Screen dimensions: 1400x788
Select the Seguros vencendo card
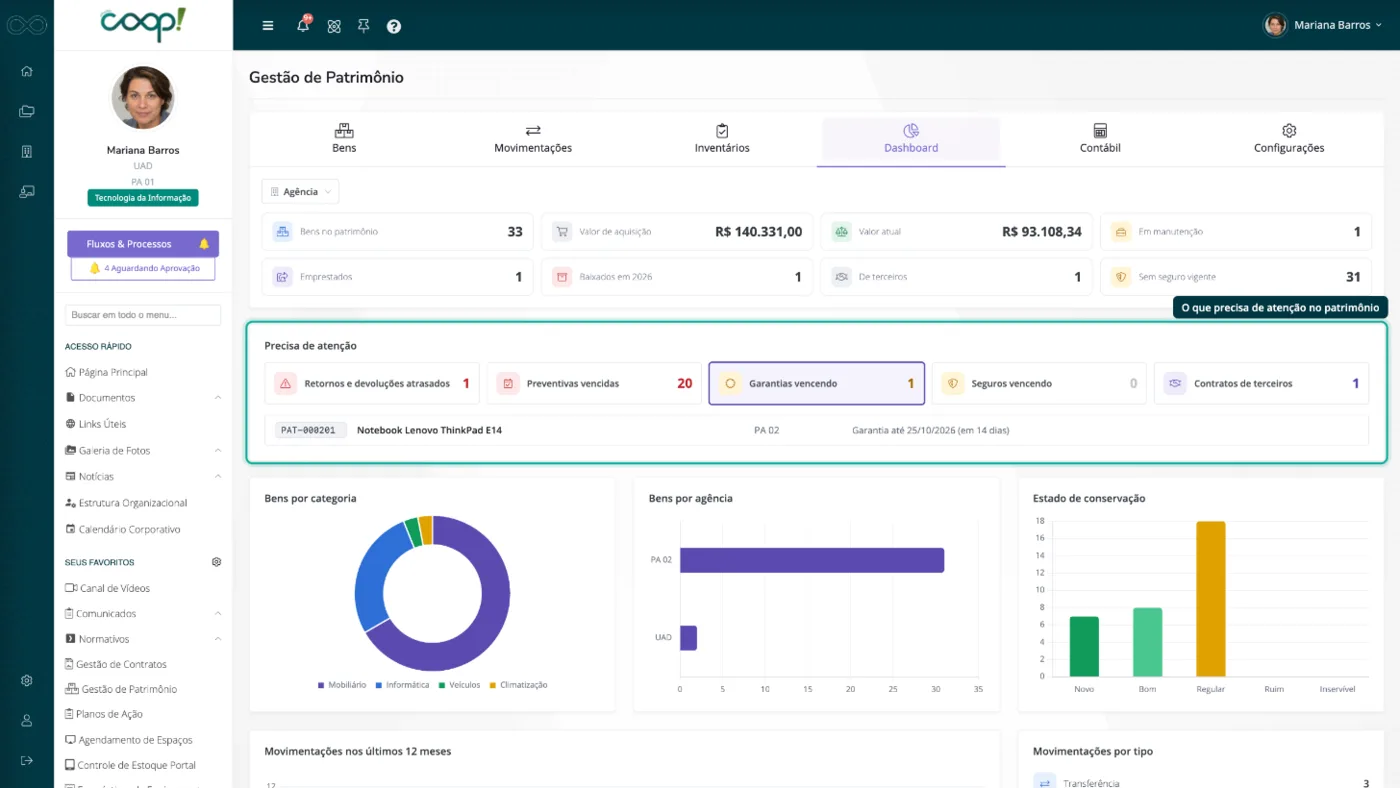click(1039, 384)
